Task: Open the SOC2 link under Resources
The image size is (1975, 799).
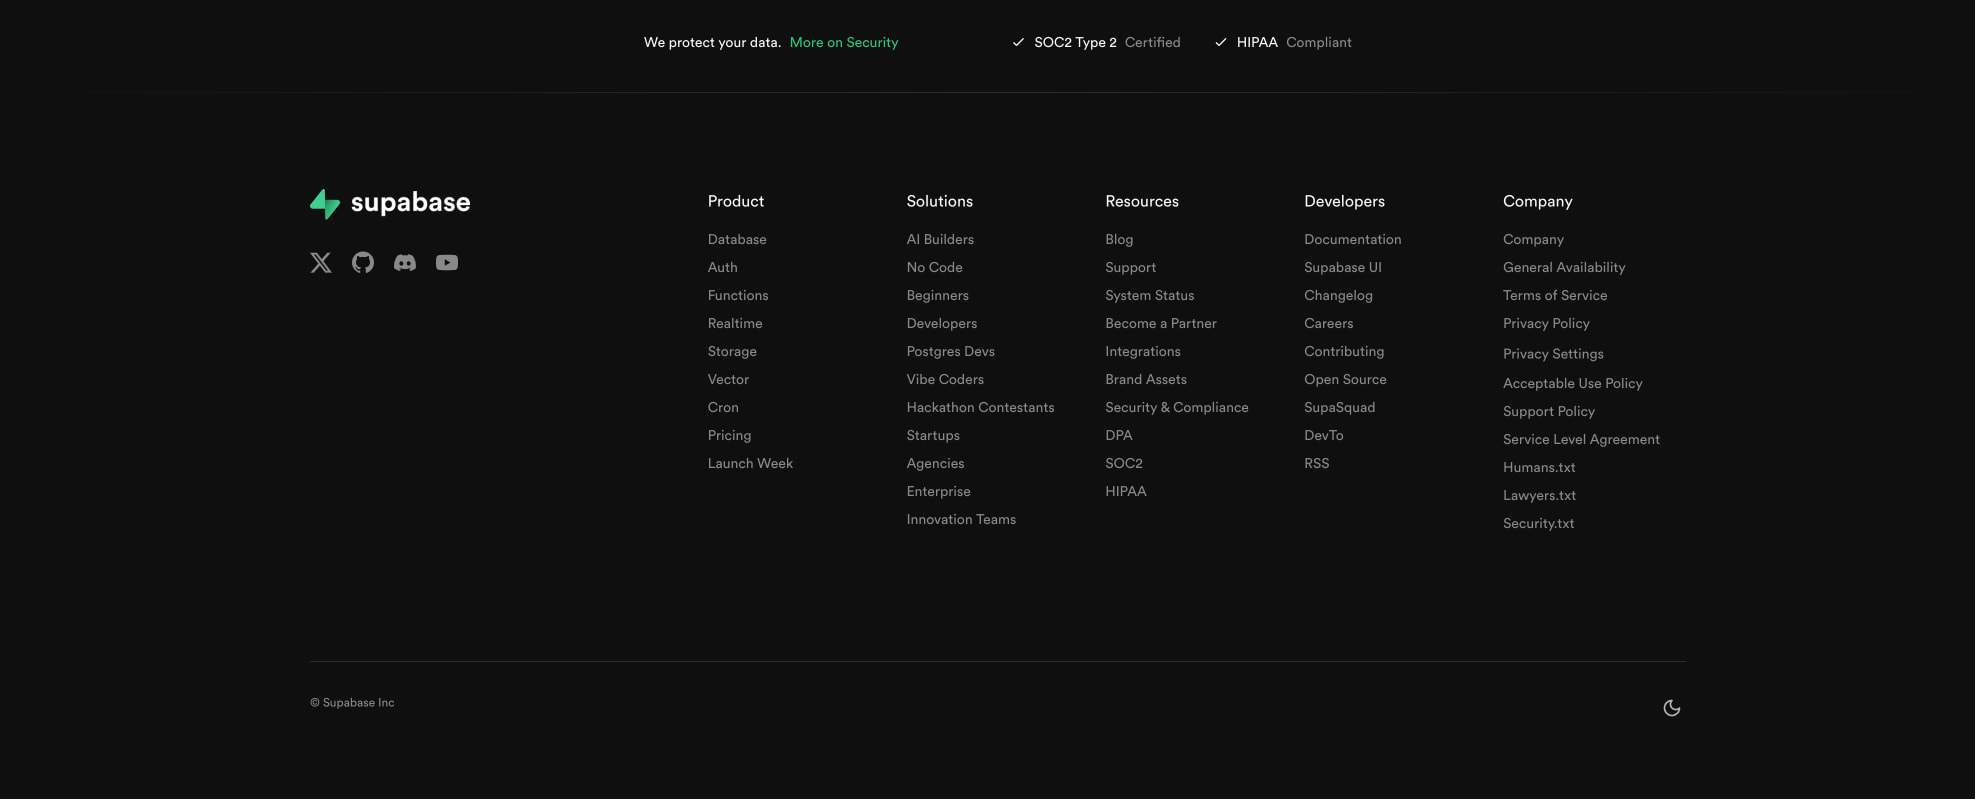Action: point(1124,463)
